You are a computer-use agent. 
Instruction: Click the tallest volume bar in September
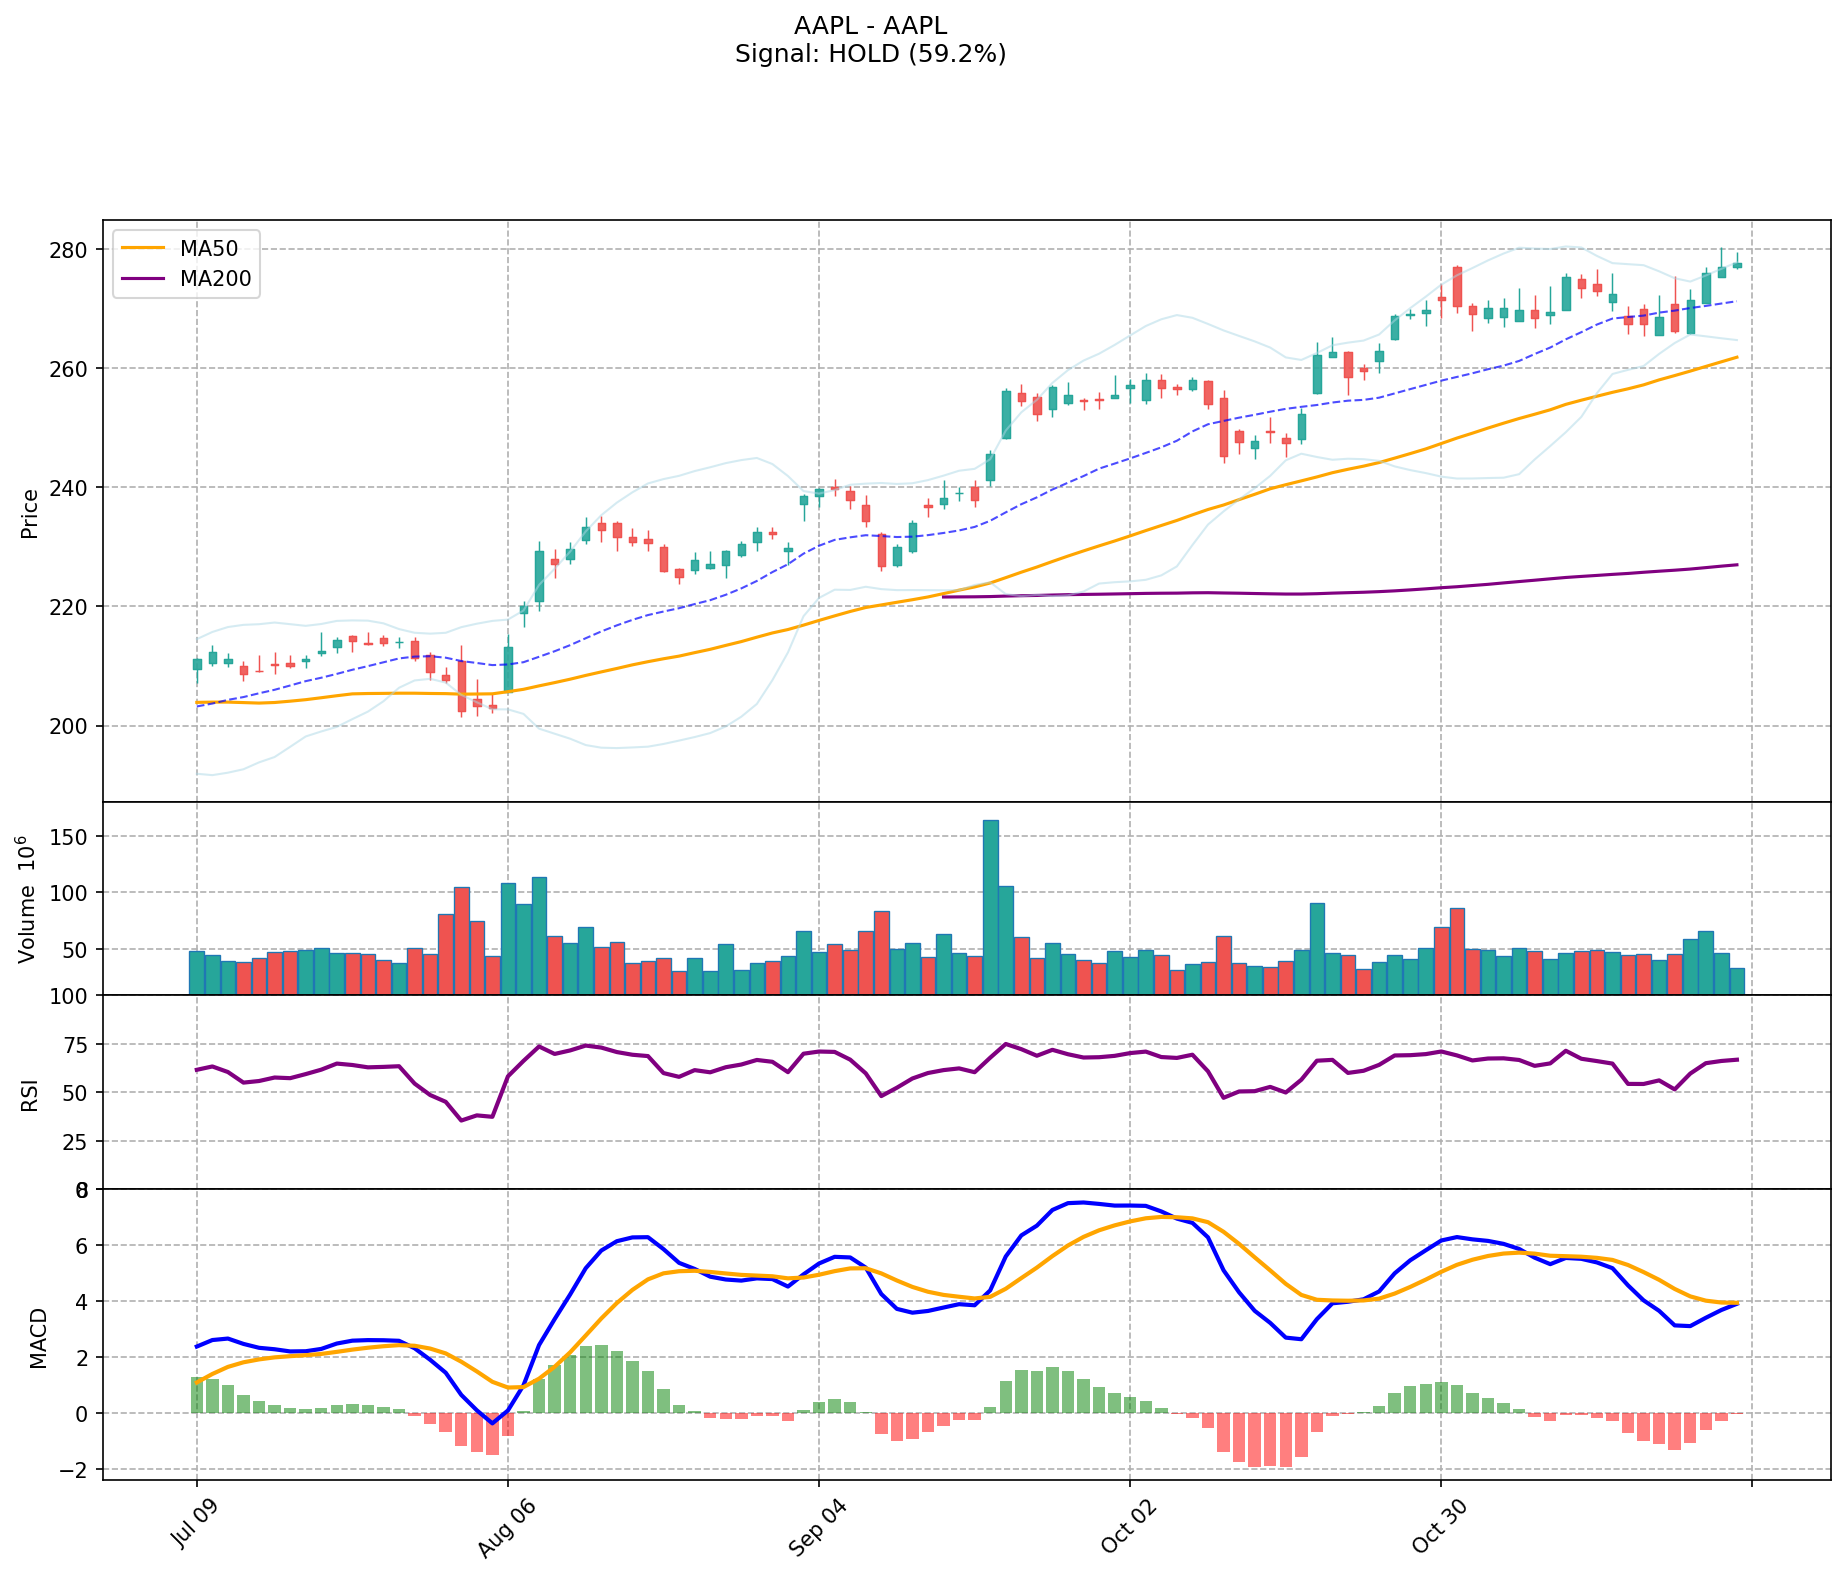point(990,906)
